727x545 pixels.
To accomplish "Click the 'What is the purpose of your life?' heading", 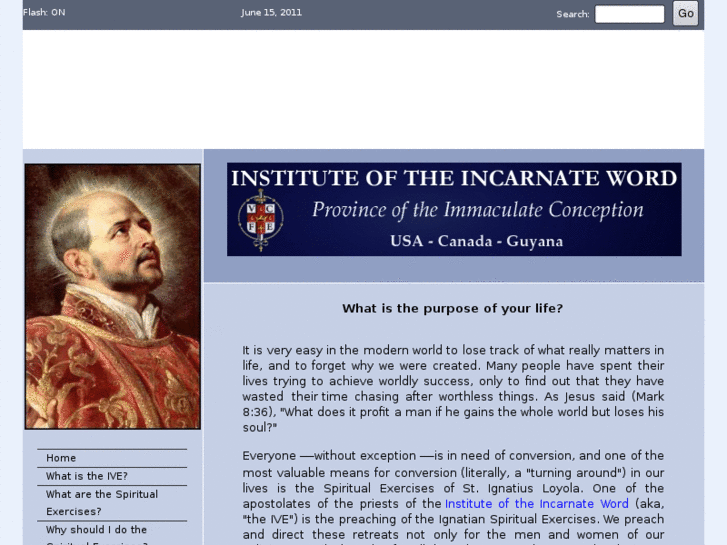I will tap(453, 308).
